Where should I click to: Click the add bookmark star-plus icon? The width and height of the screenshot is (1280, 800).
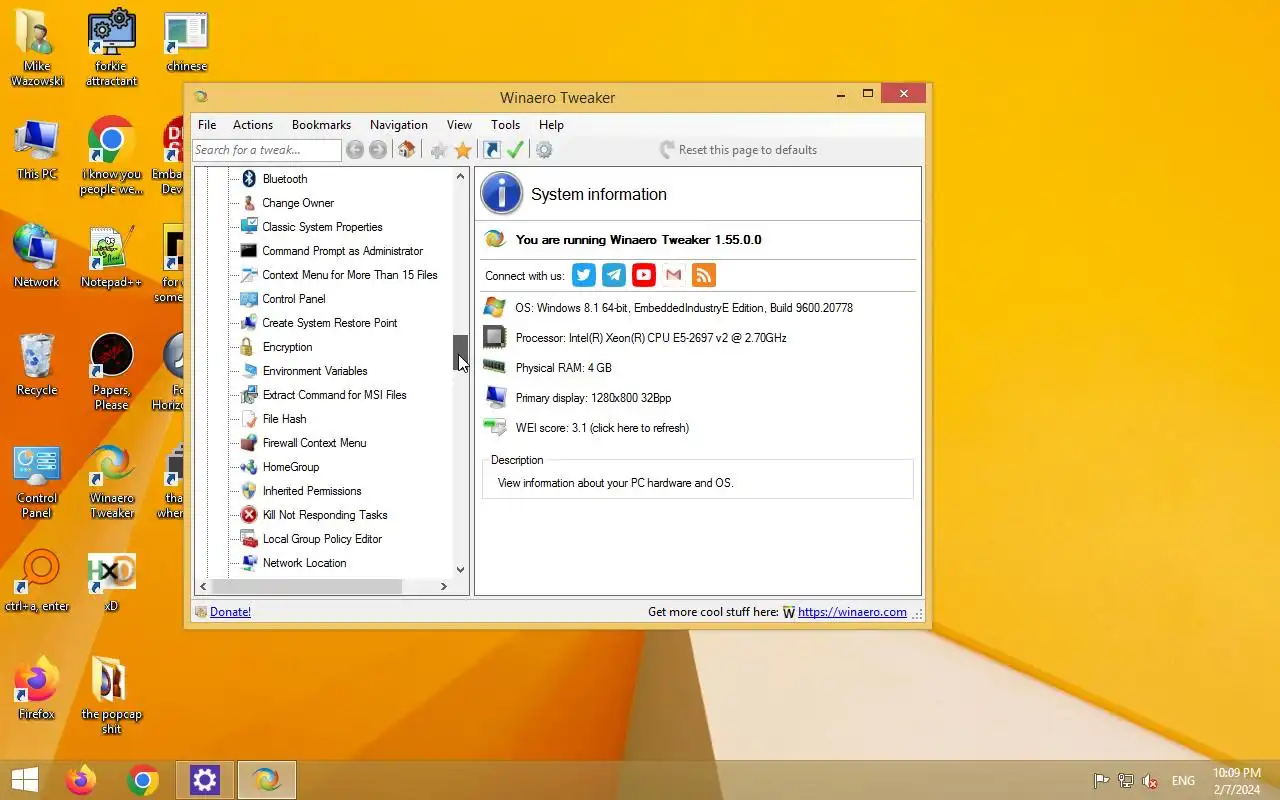click(438, 150)
